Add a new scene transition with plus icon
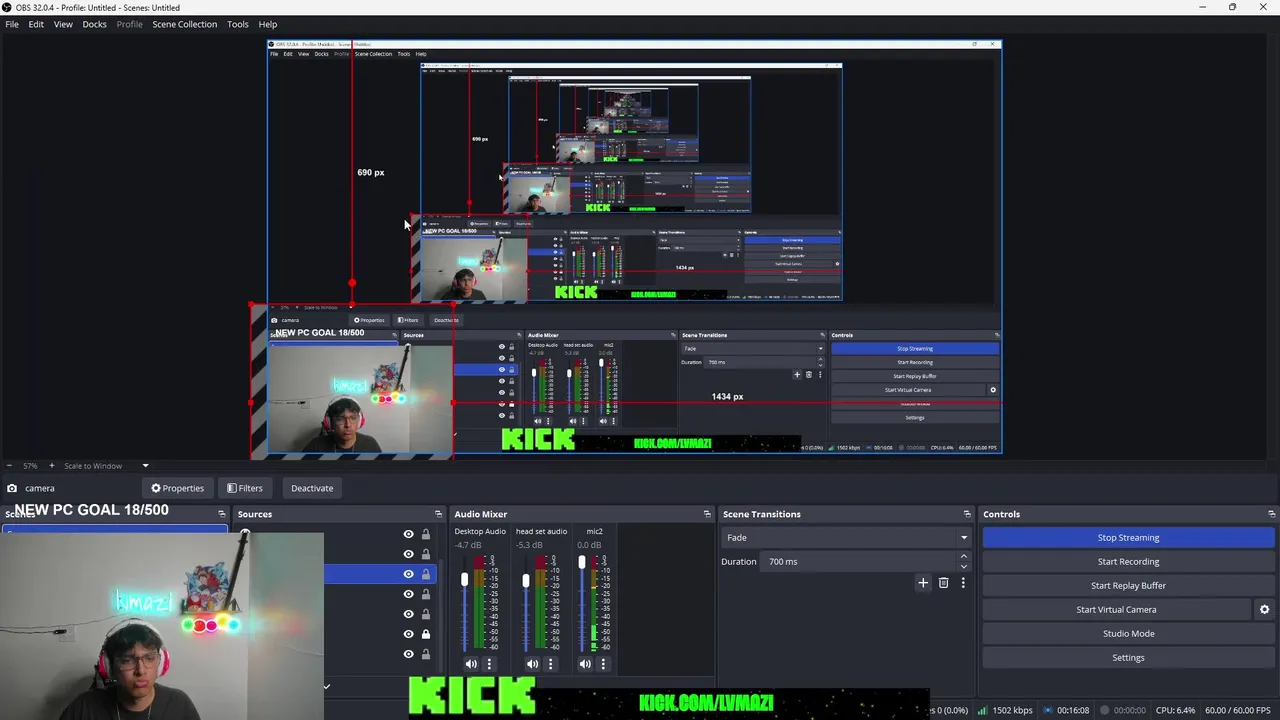This screenshot has width=1280, height=720. coord(923,583)
